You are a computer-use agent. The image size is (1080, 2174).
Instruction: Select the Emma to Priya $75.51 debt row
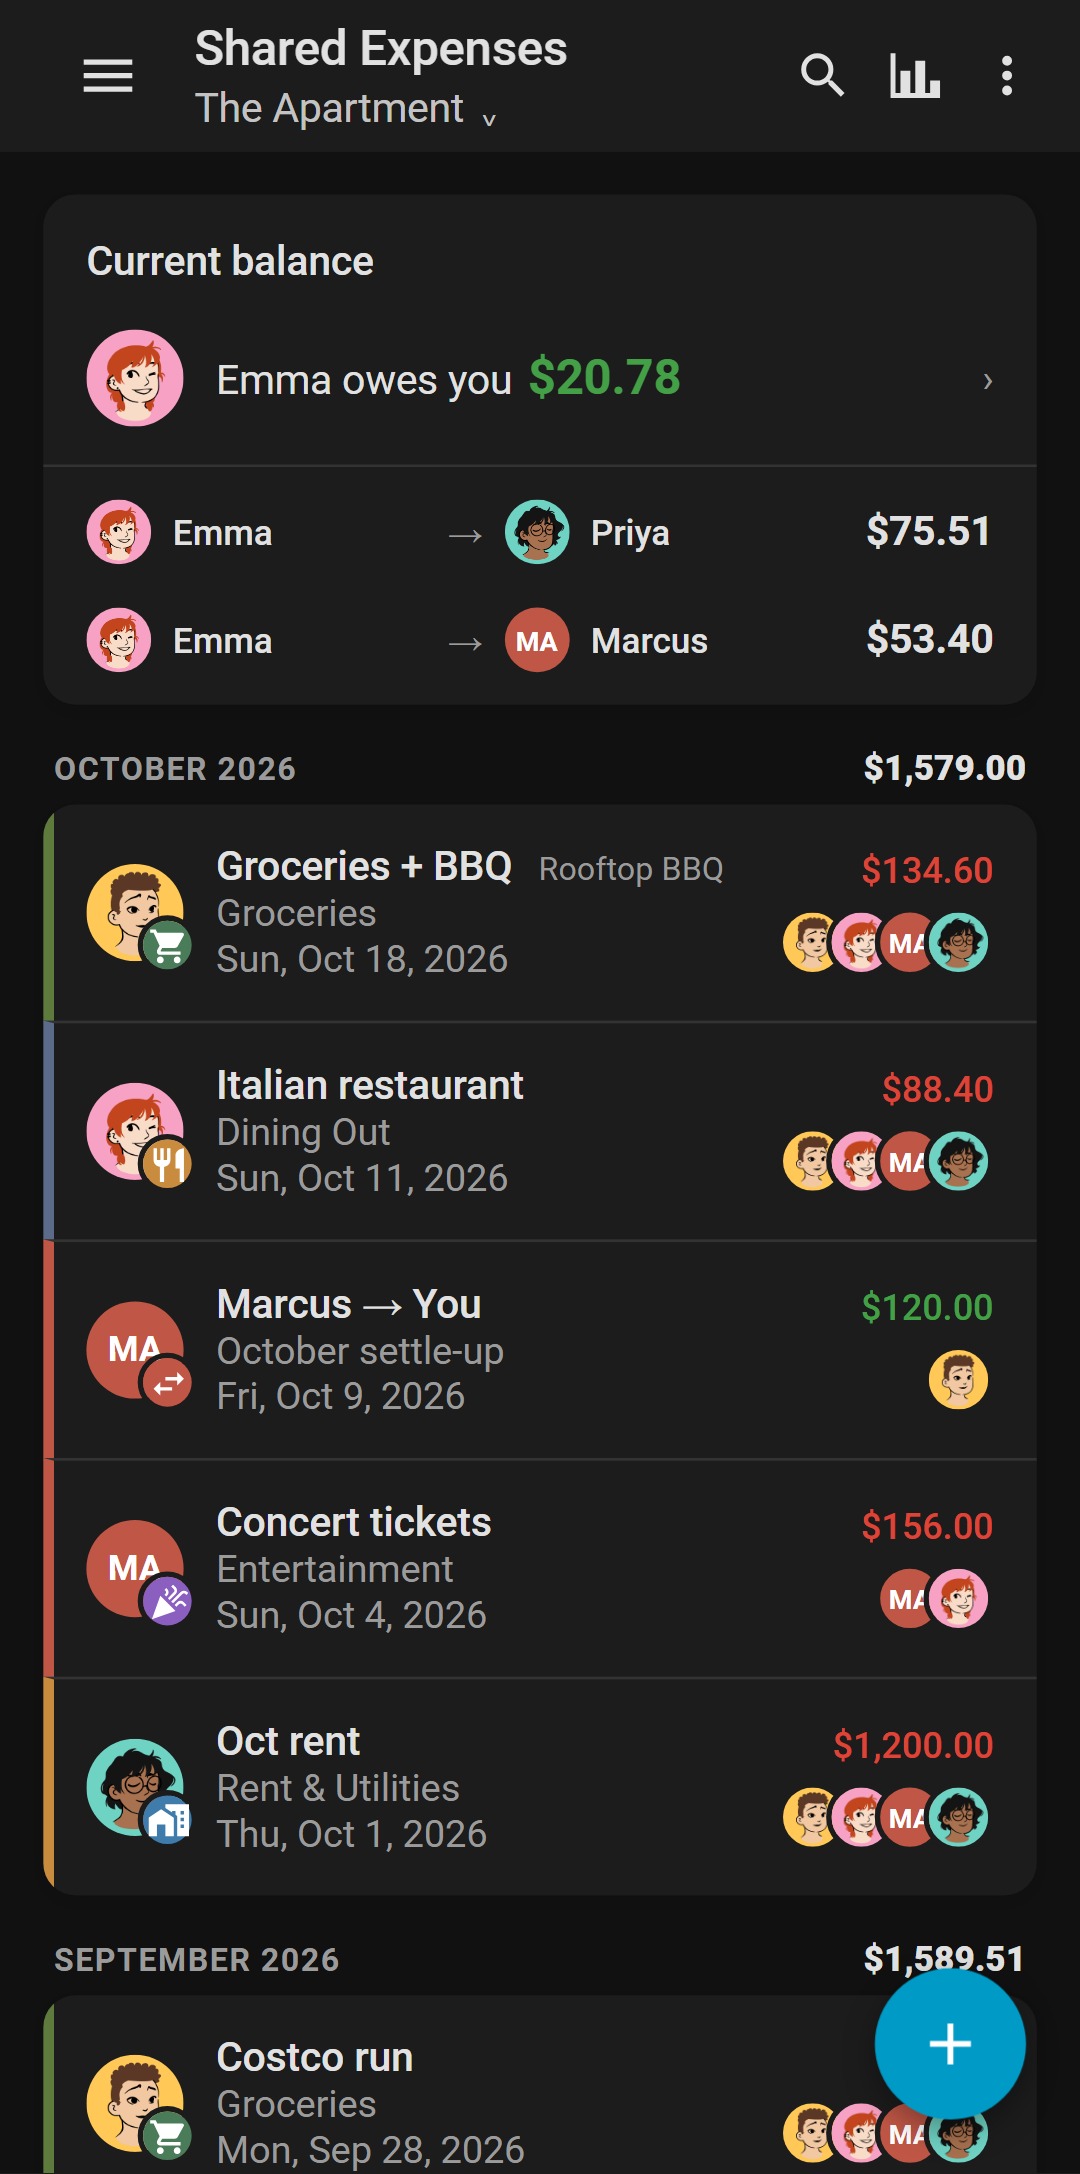pos(540,532)
